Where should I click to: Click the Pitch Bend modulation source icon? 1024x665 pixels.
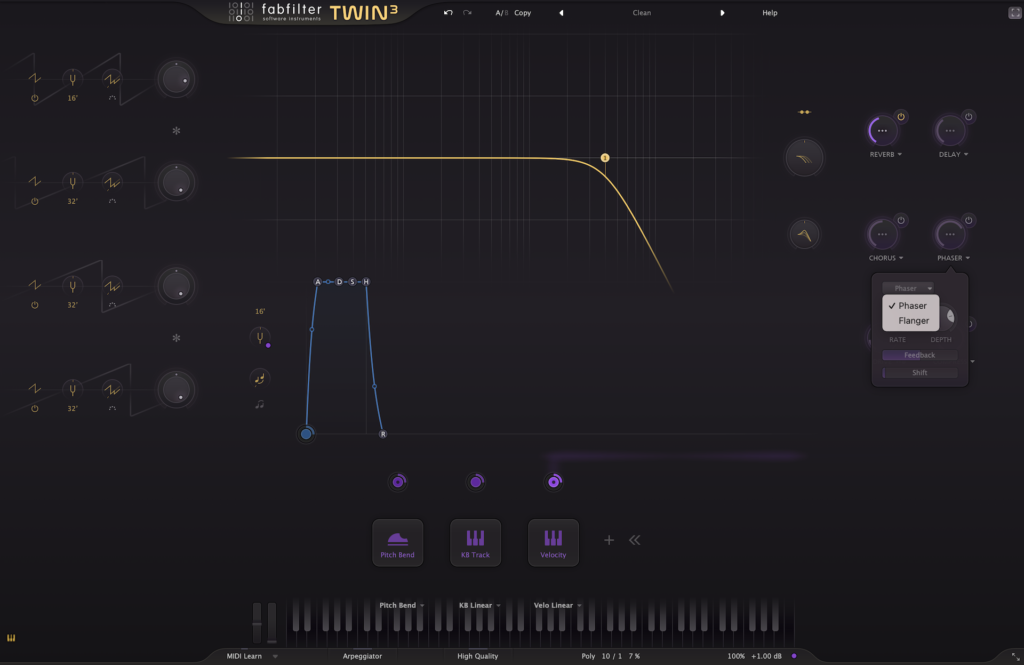(x=397, y=538)
